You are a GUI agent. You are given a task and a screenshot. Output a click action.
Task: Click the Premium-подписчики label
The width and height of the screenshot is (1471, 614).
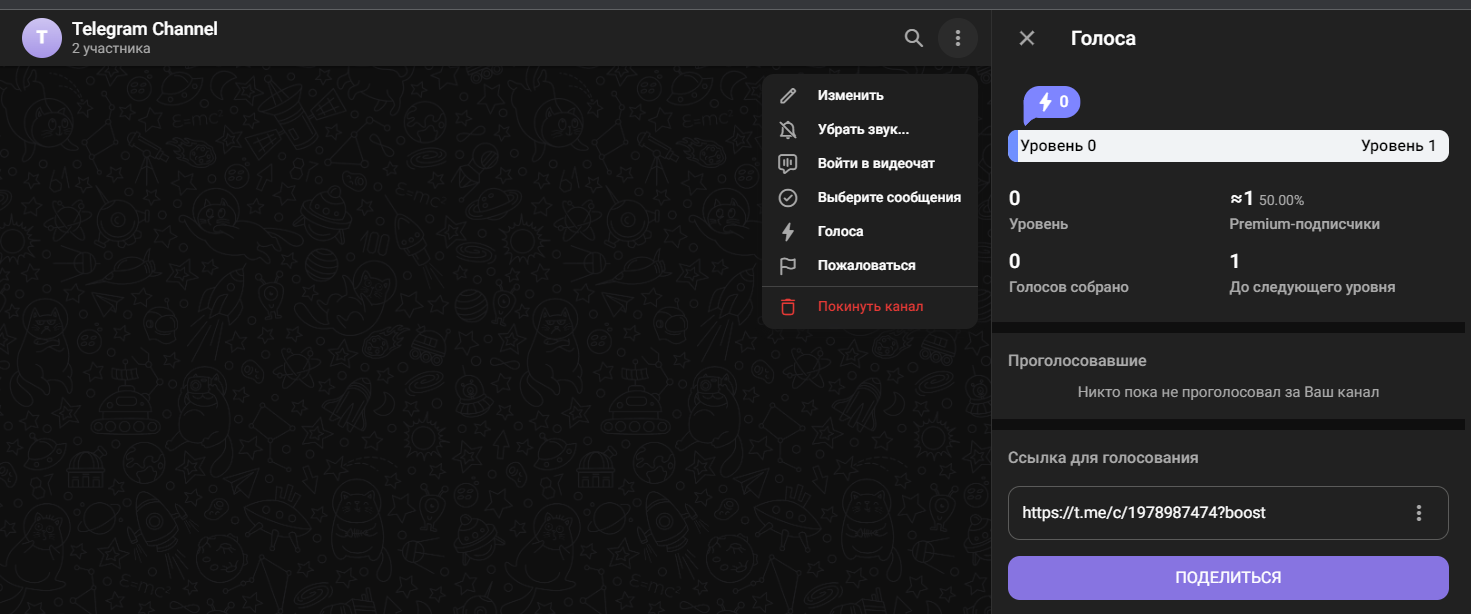1304,224
